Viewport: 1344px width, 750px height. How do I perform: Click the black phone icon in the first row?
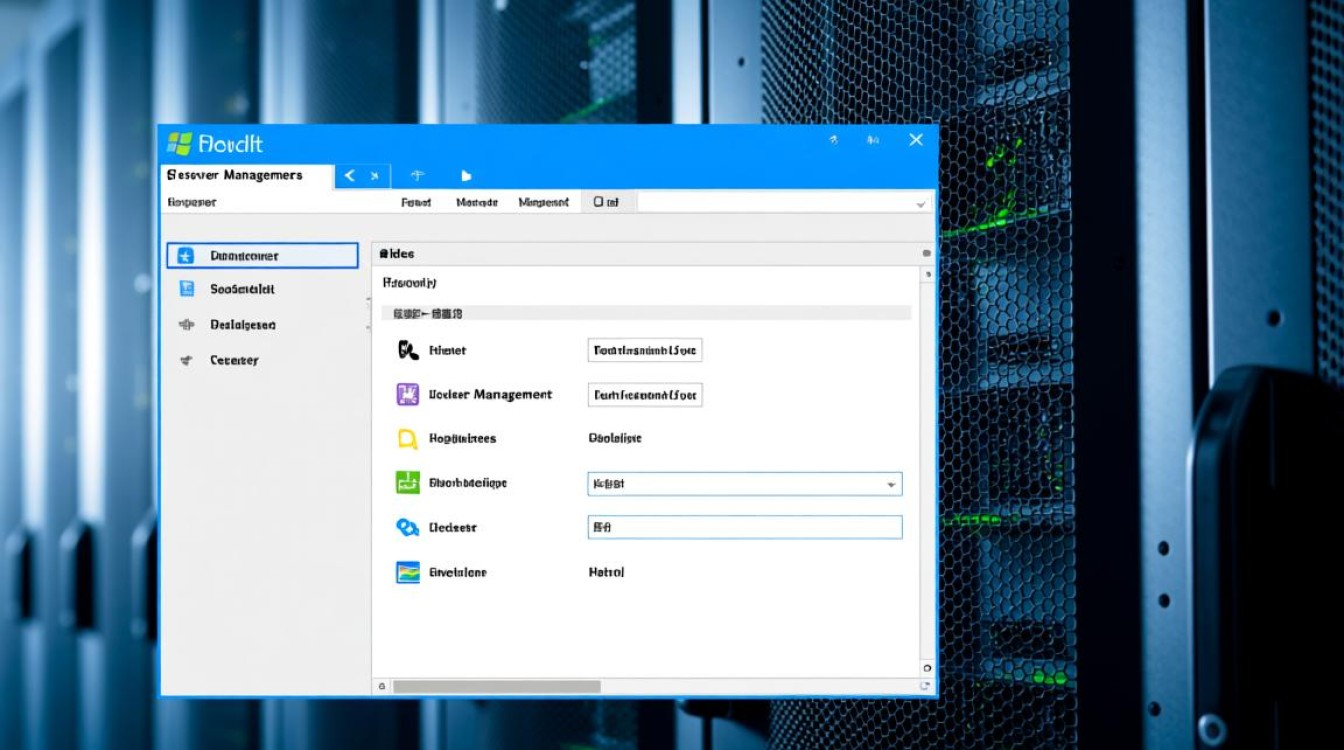[x=408, y=350]
